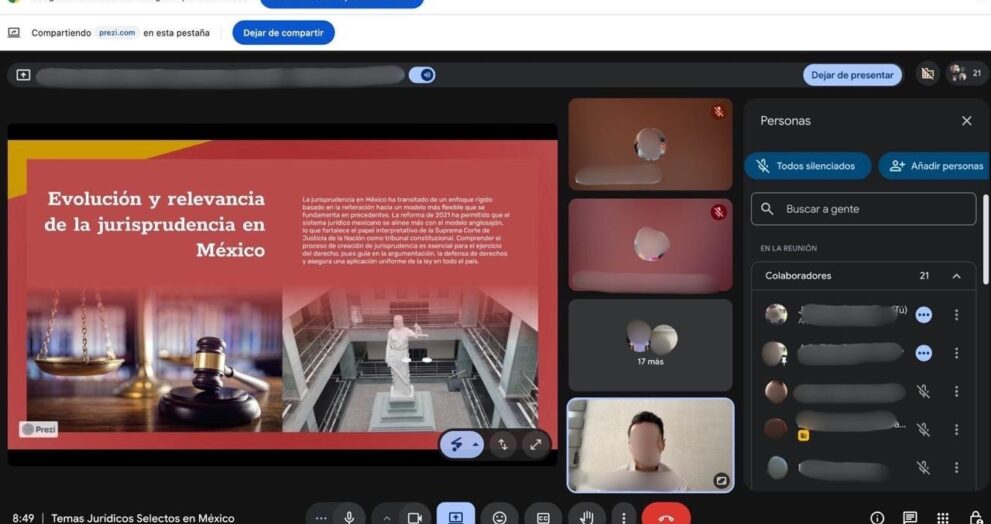Open video settings arrow beside the camera
991x524 pixels.
click(x=387, y=518)
